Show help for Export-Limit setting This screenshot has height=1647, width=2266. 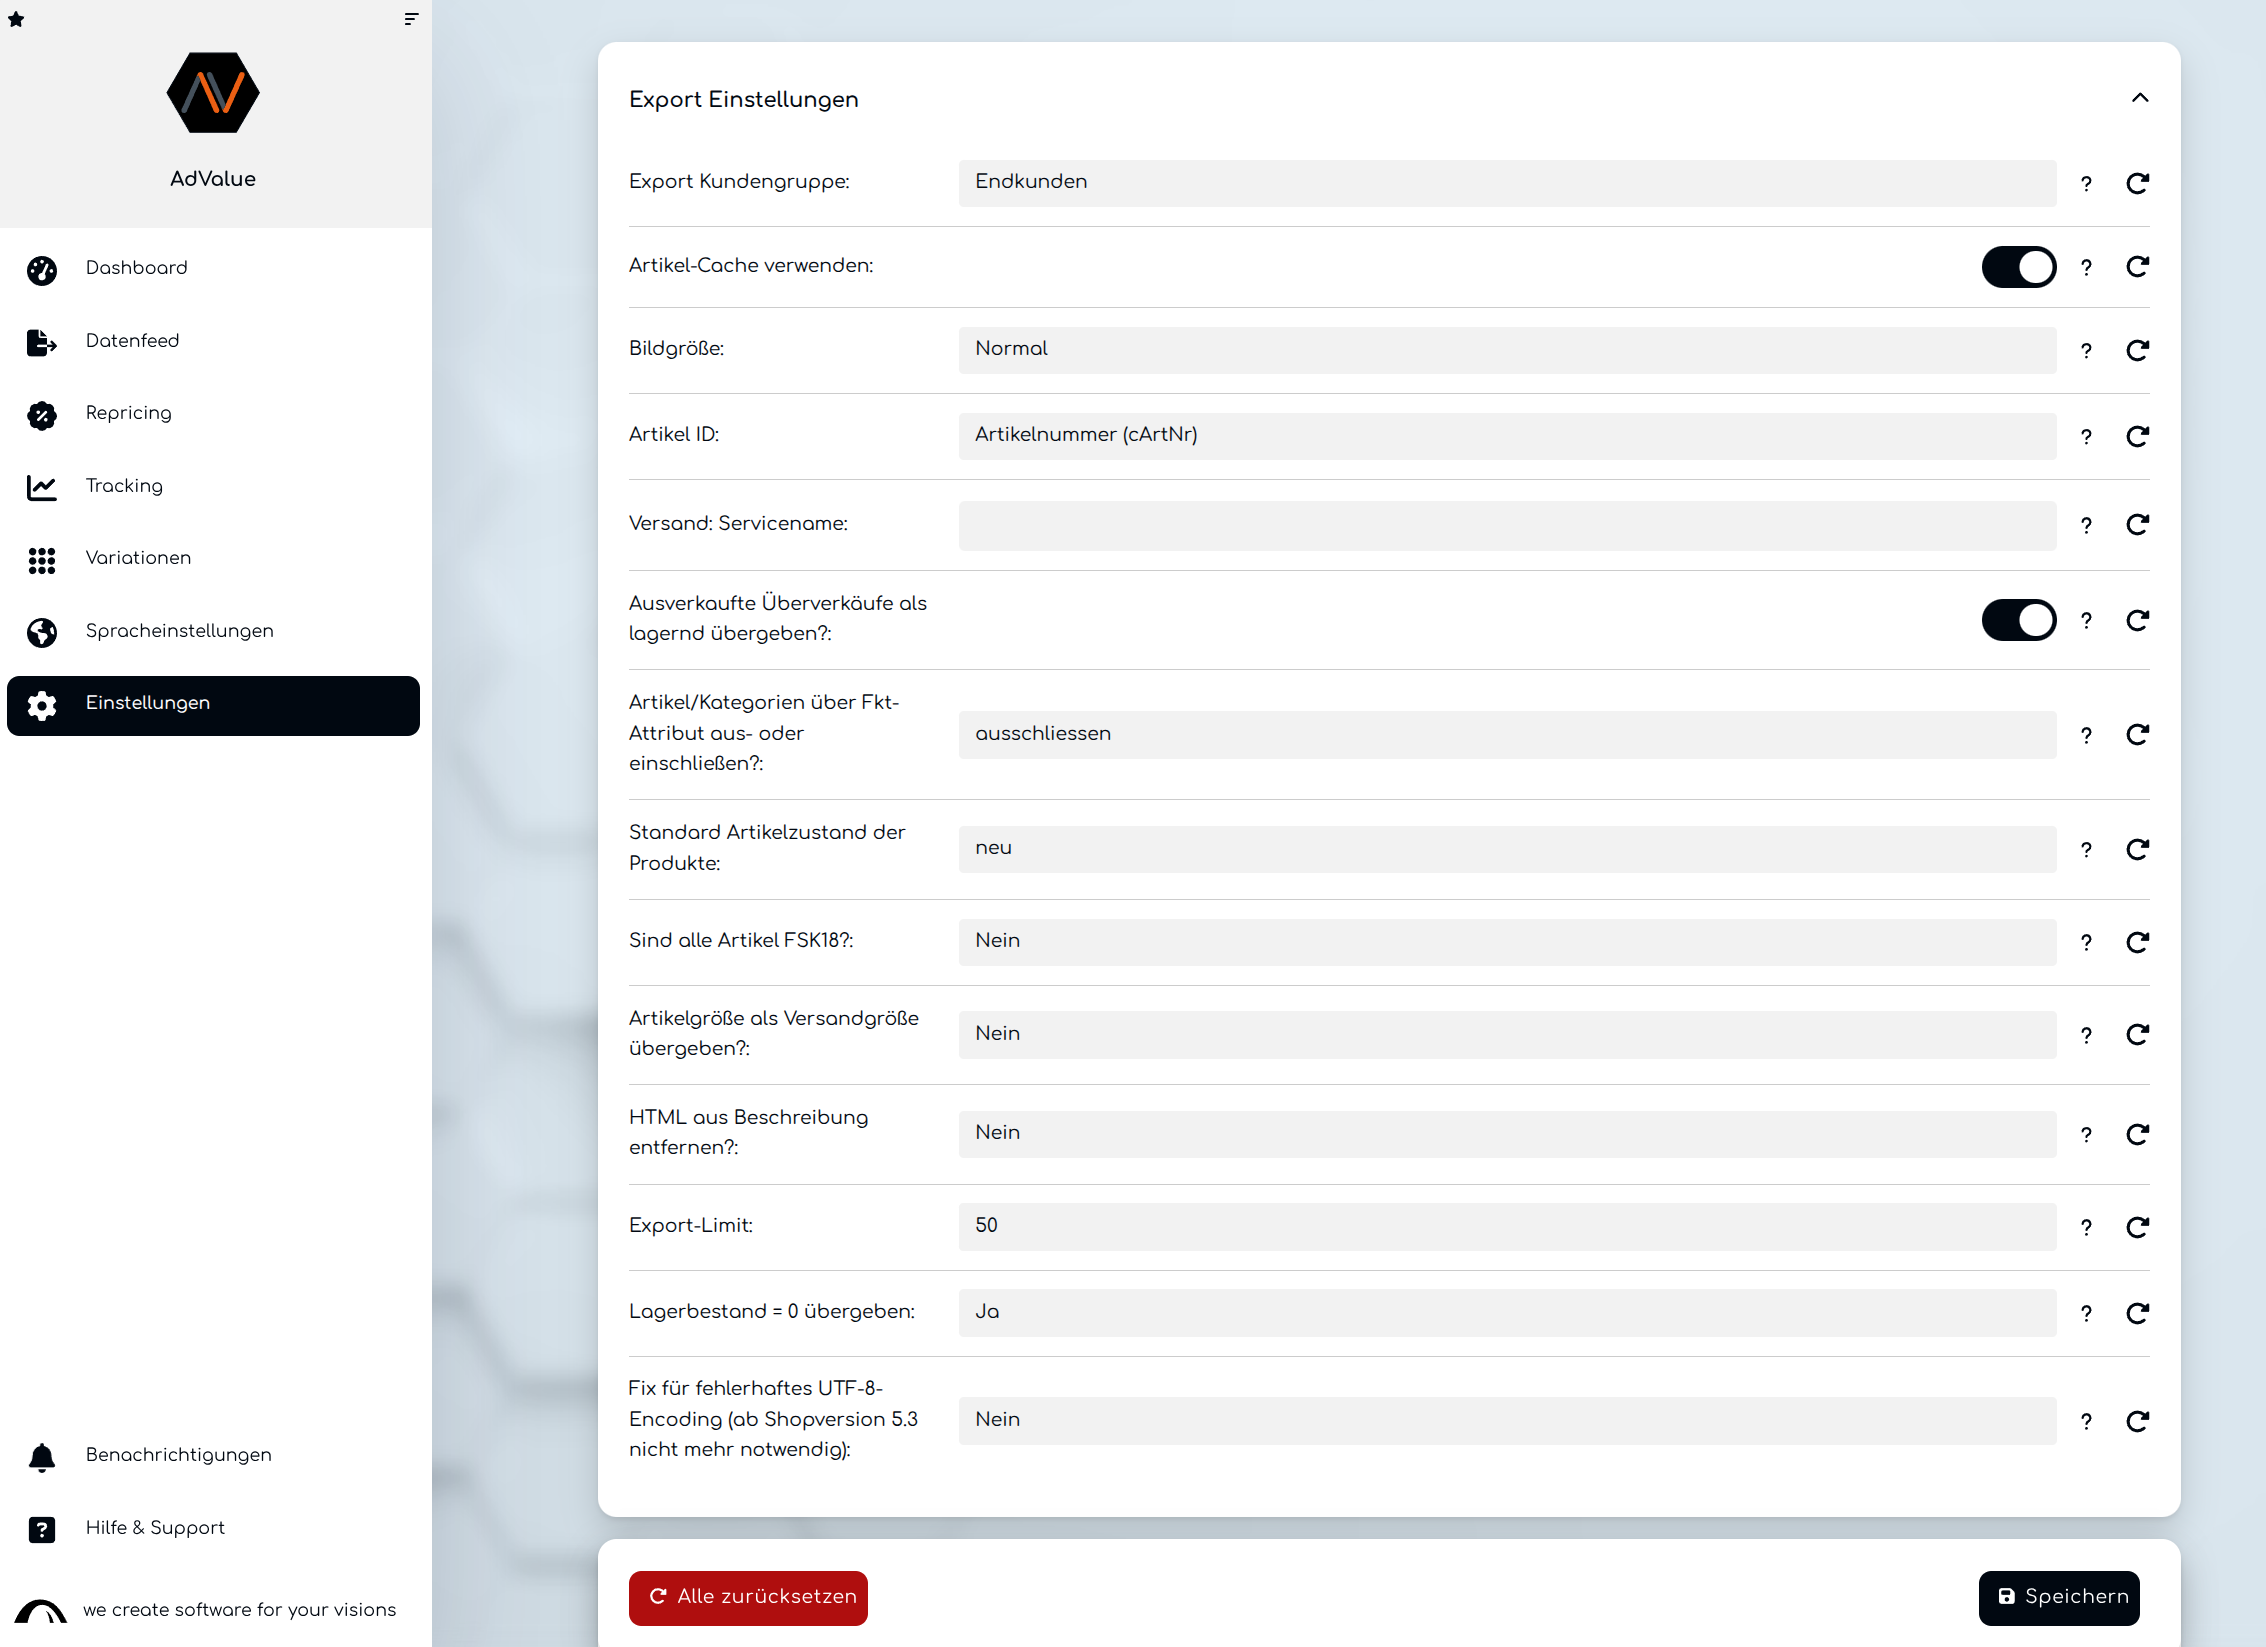(x=2086, y=1228)
